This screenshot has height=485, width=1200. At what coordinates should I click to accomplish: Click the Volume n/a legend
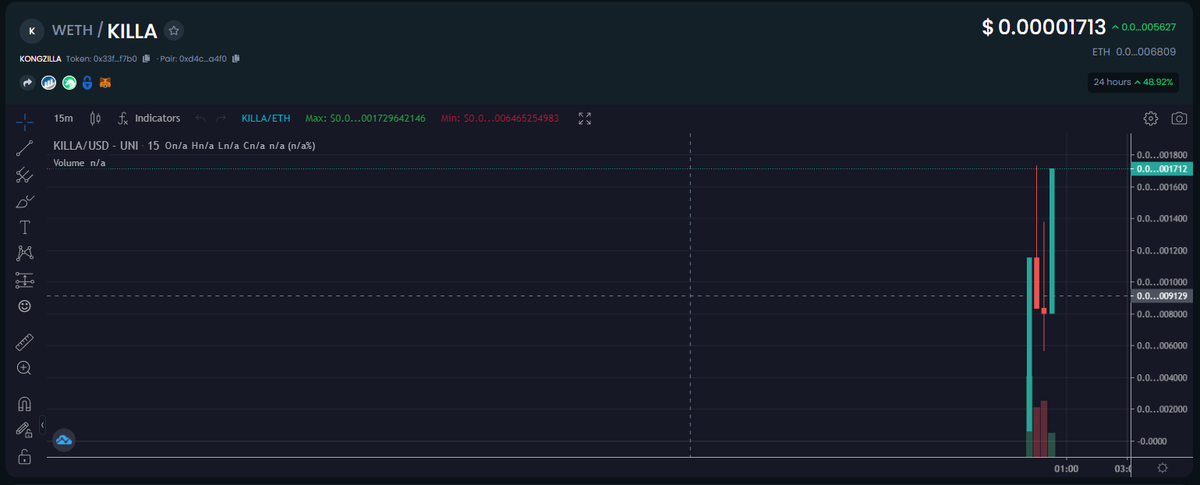click(79, 162)
